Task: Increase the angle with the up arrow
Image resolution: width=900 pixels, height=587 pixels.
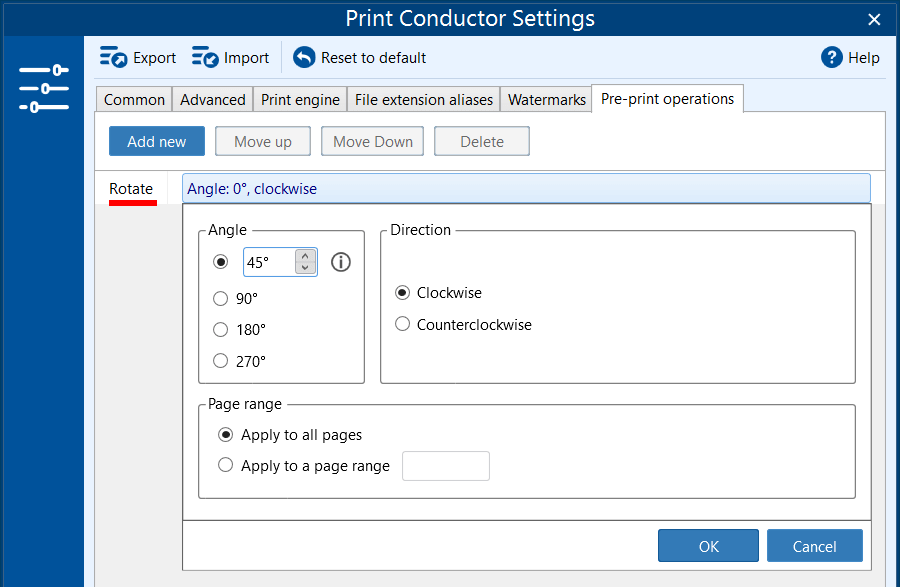Action: 306,256
